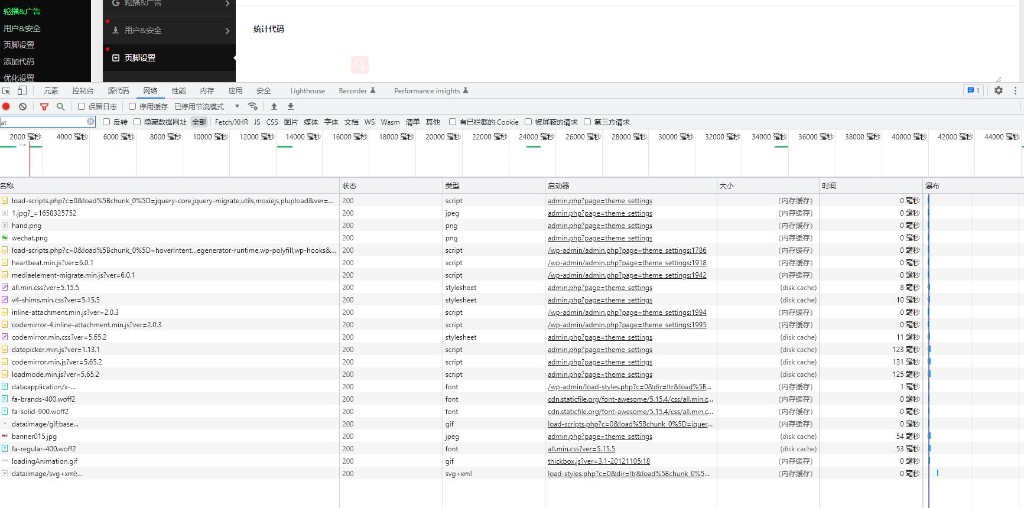Toggle the red filter funnel icon

pos(44,106)
